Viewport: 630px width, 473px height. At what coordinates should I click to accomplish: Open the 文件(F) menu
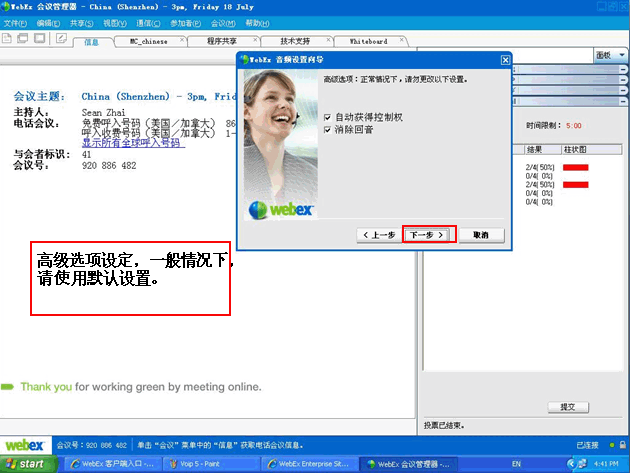click(15, 23)
